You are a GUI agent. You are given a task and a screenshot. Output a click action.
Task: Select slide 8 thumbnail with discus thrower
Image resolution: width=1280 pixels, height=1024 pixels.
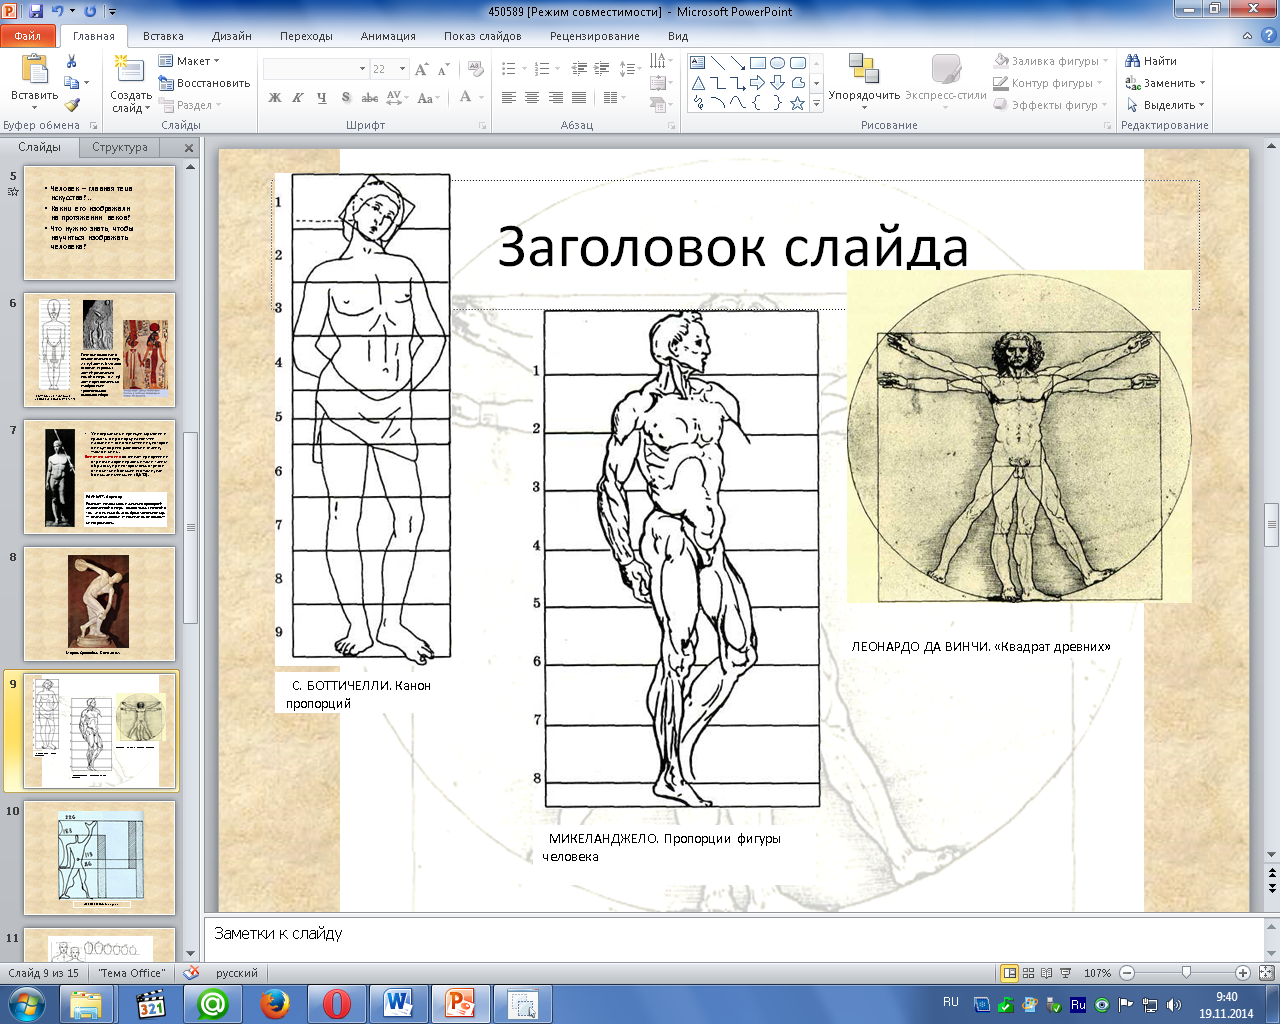click(x=99, y=604)
